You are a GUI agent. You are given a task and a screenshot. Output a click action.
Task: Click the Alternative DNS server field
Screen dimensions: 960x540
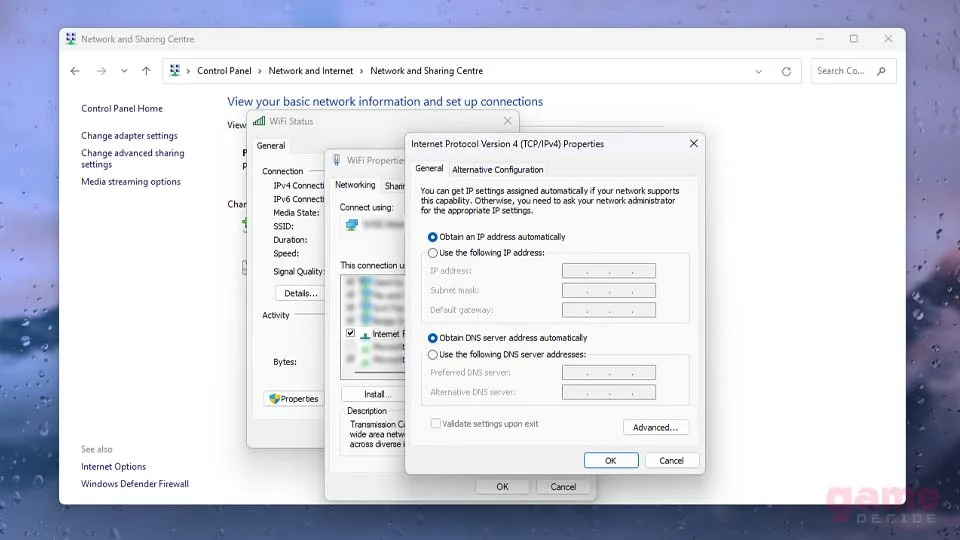pyautogui.click(x=609, y=392)
